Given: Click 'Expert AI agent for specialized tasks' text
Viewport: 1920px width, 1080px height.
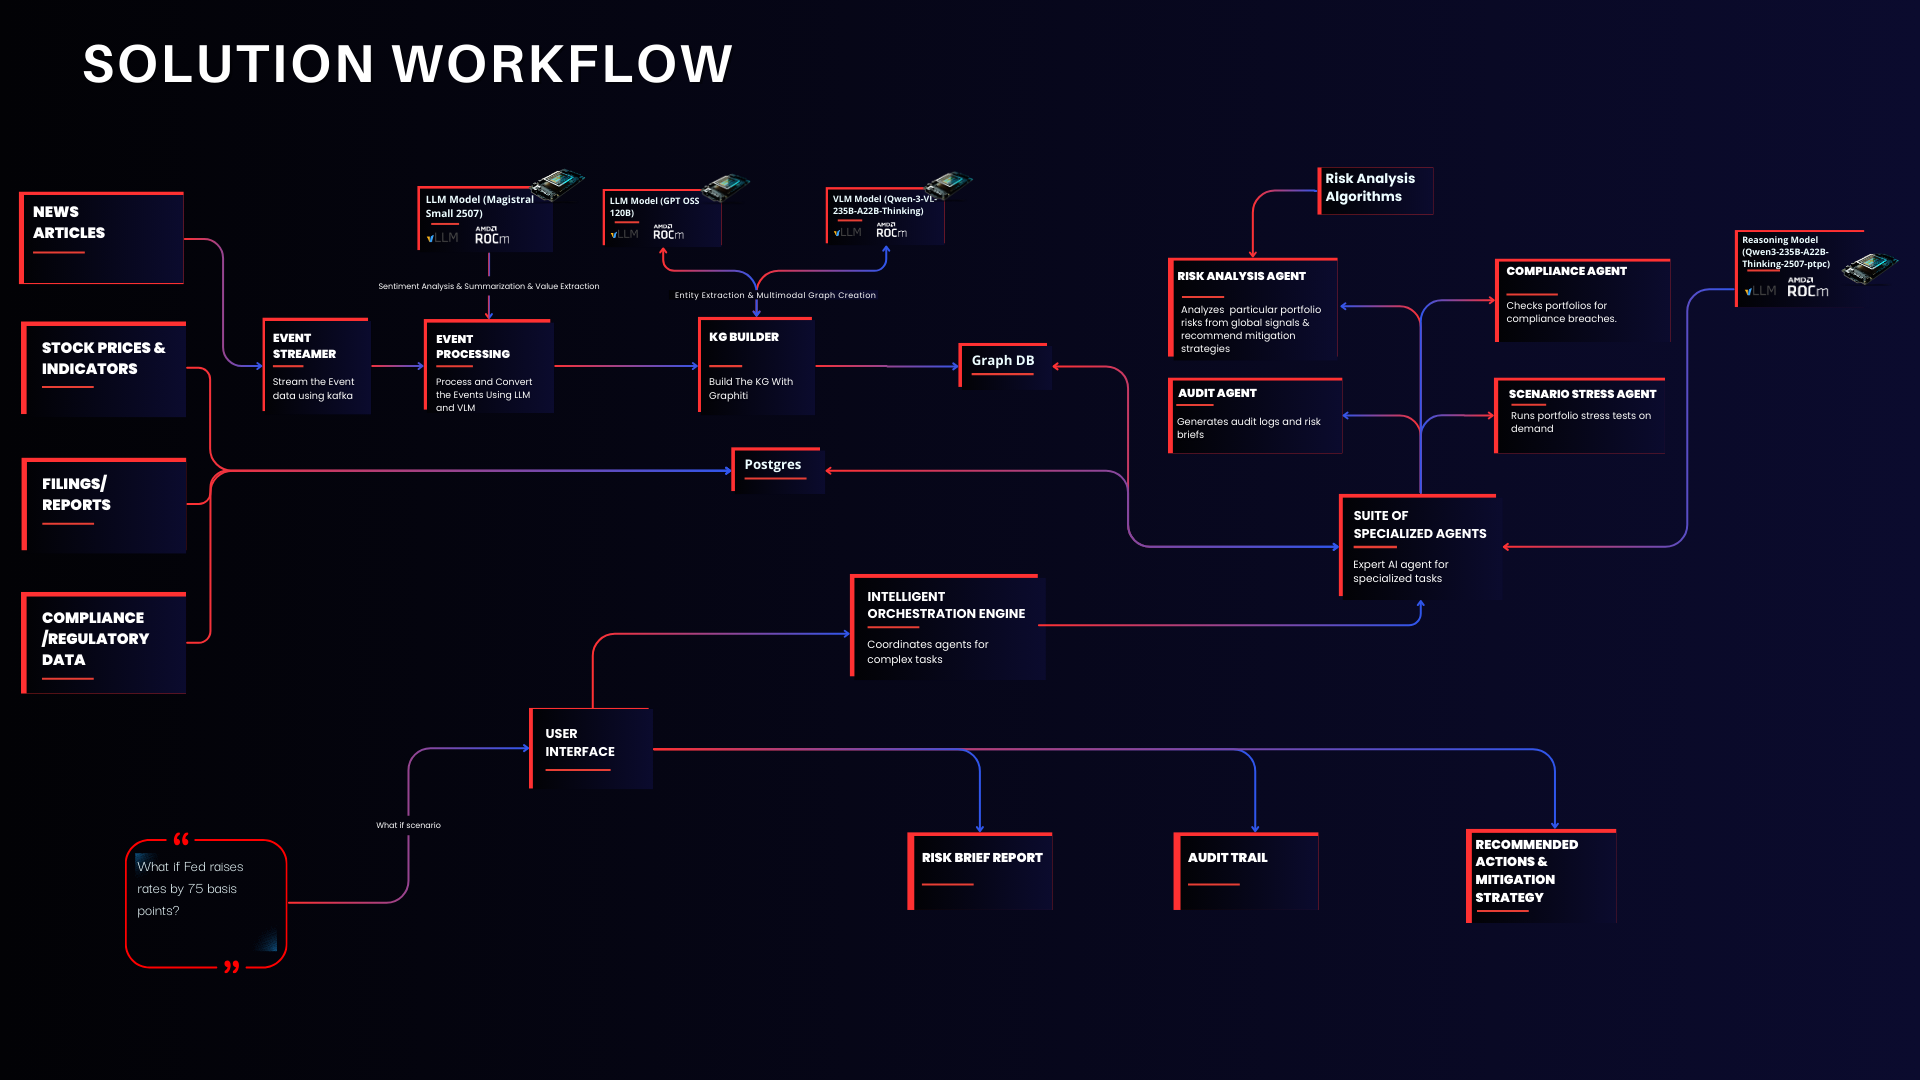Looking at the screenshot, I should [1400, 571].
